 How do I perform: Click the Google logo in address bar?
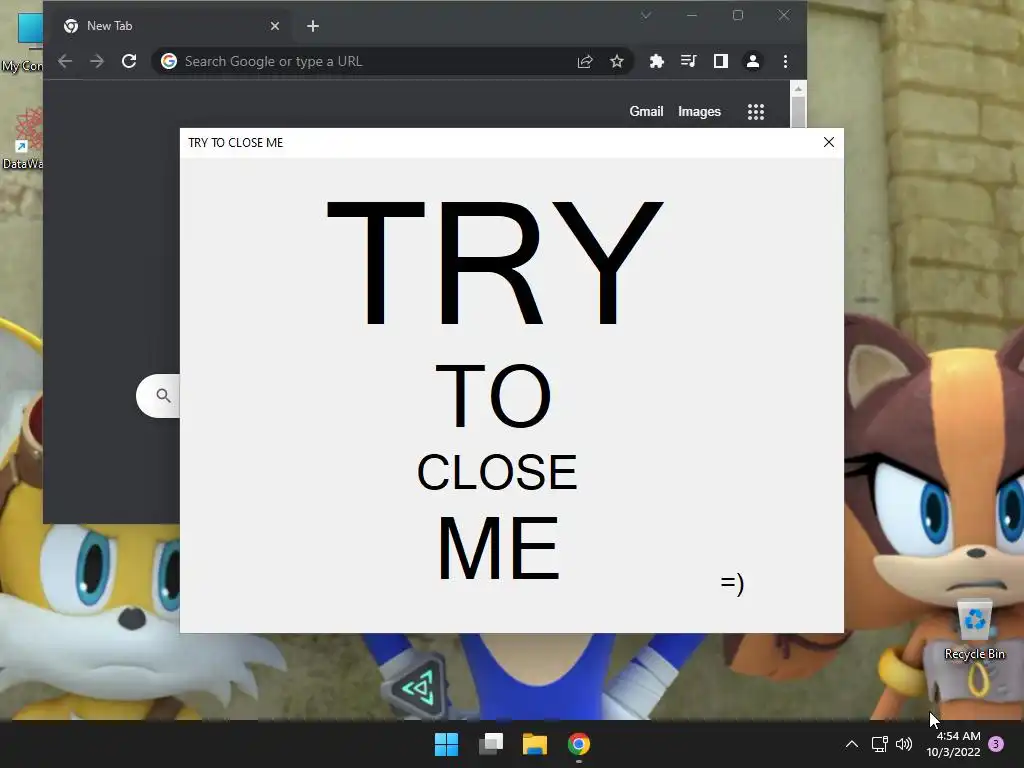click(169, 61)
